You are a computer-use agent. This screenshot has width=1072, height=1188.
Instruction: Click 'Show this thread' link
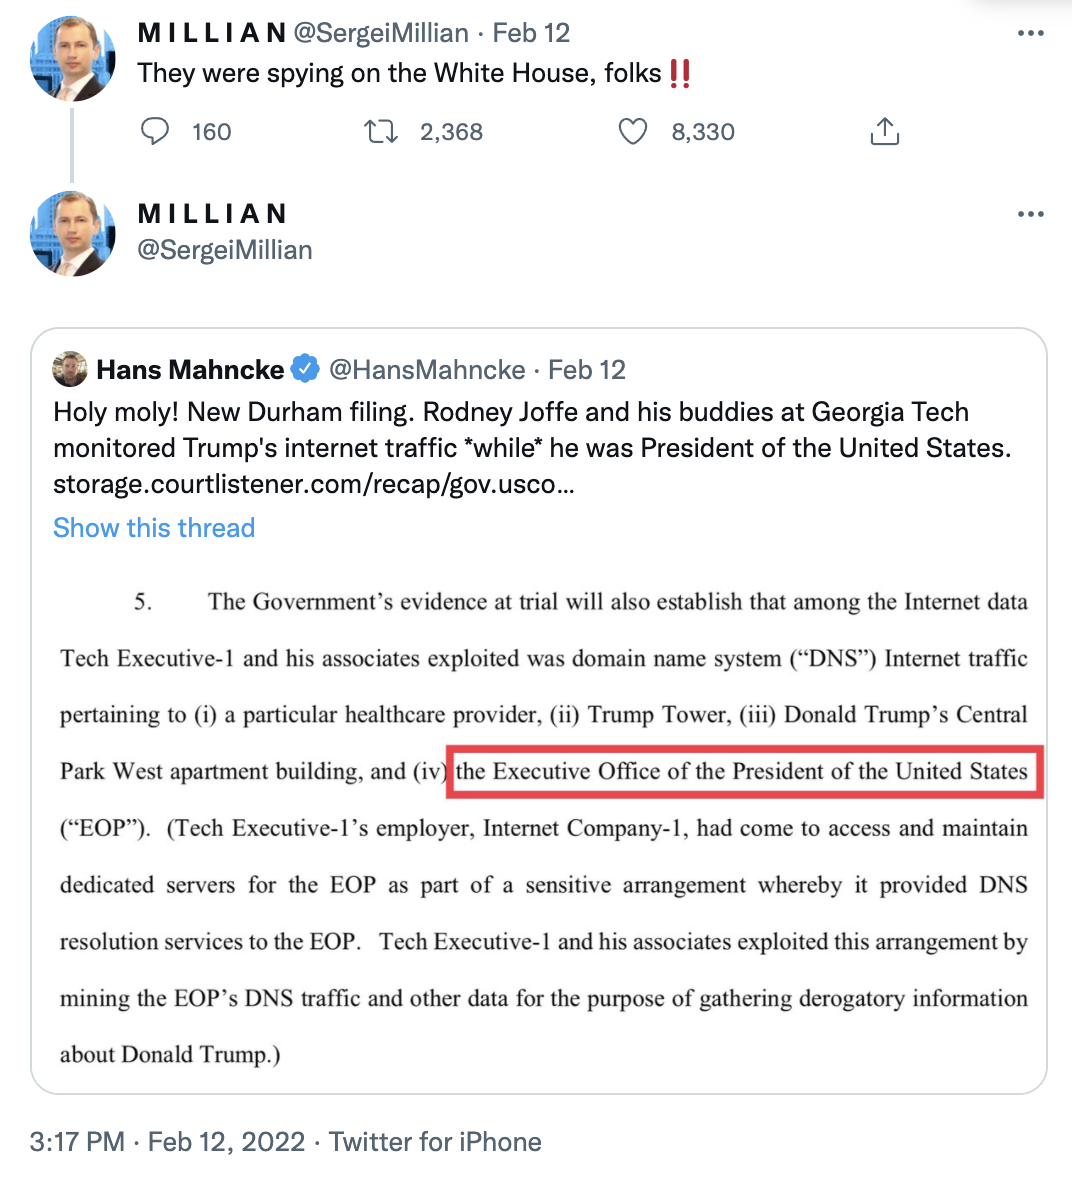point(154,527)
